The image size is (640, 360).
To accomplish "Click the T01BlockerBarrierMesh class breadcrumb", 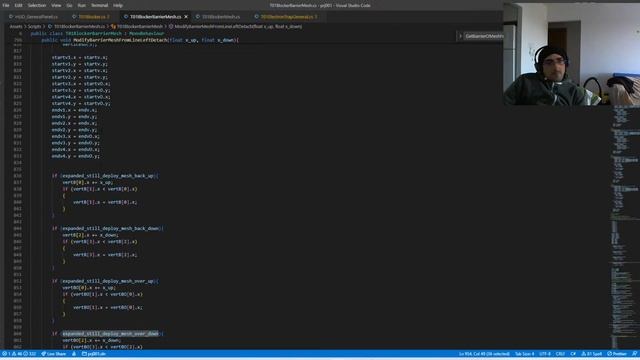I will (137, 27).
